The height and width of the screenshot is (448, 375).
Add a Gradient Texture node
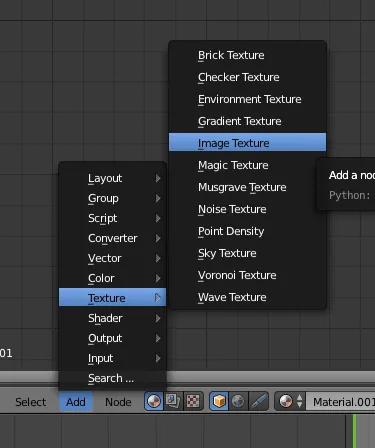coord(247,121)
